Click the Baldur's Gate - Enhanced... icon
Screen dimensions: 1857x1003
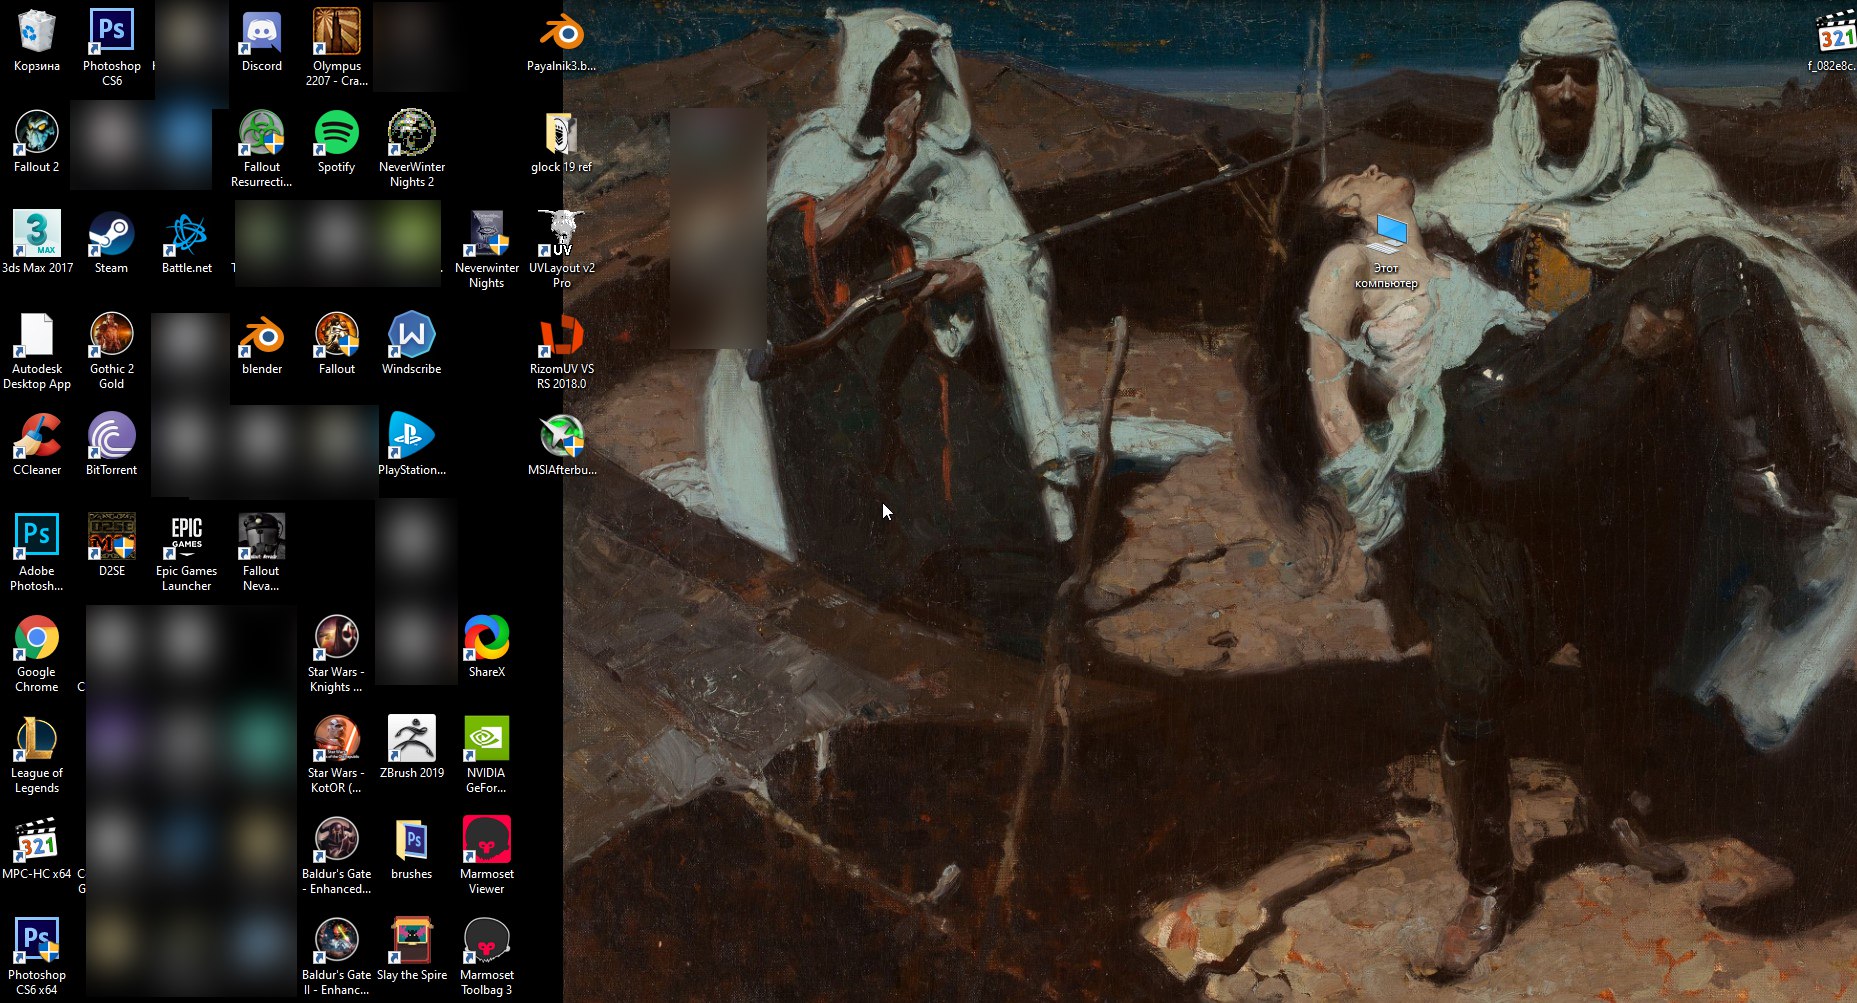pyautogui.click(x=337, y=841)
